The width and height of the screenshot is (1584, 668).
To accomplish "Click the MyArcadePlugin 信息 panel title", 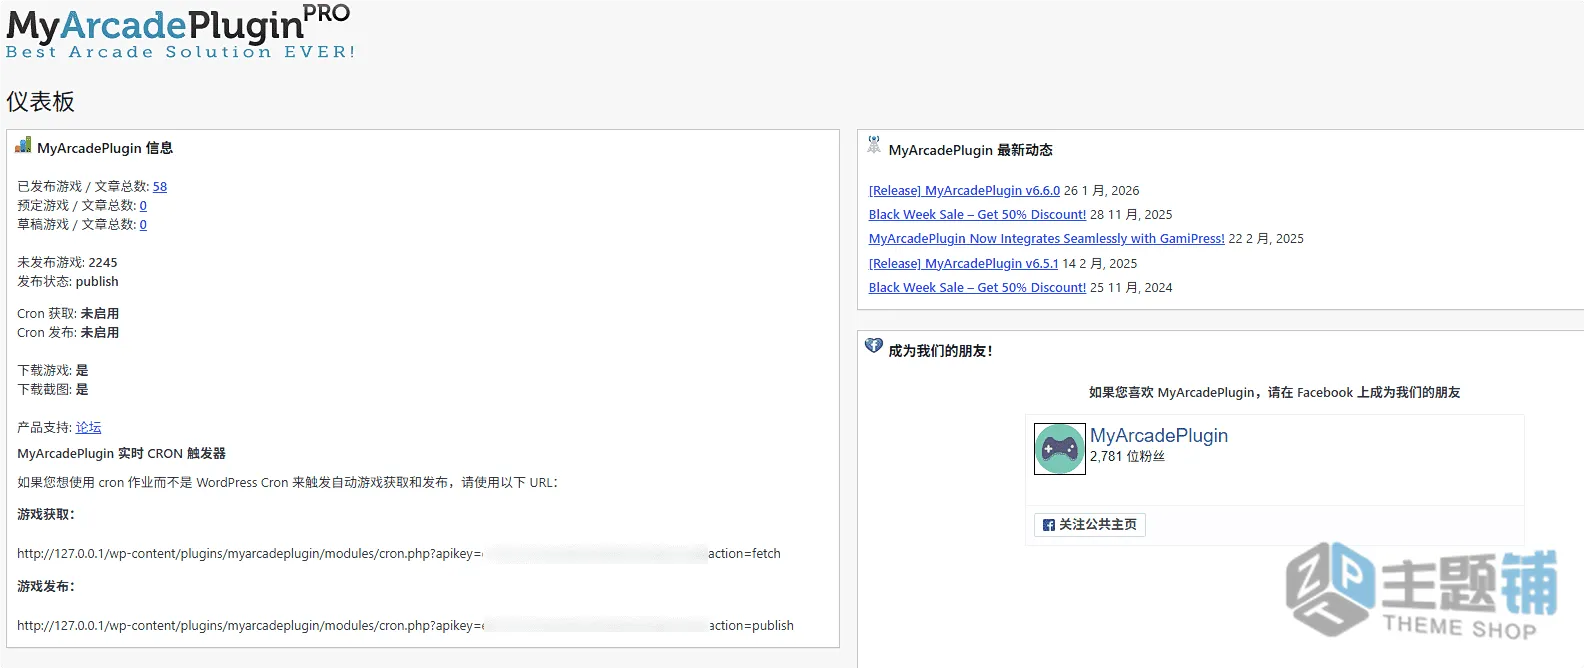I will coord(105,148).
